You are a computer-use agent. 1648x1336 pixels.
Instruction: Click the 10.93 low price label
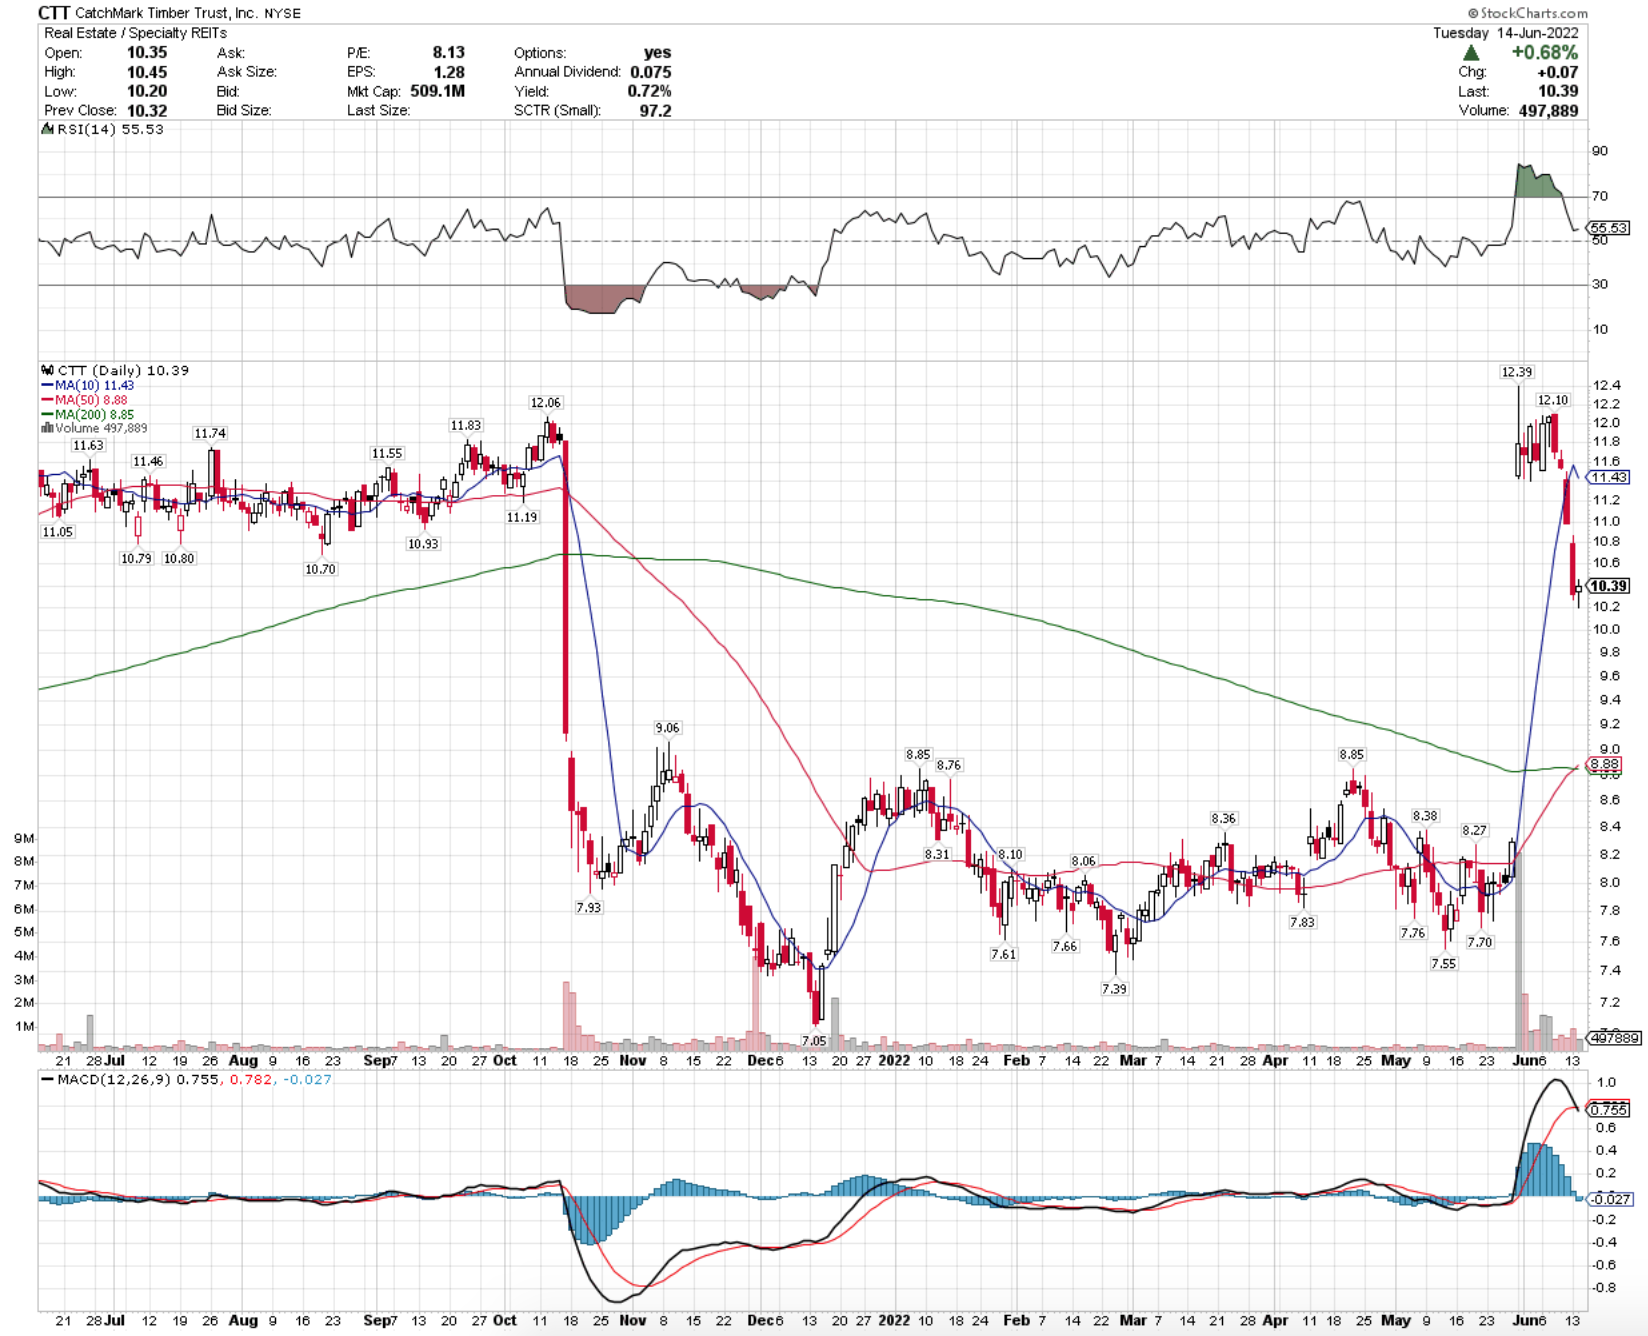click(x=423, y=544)
